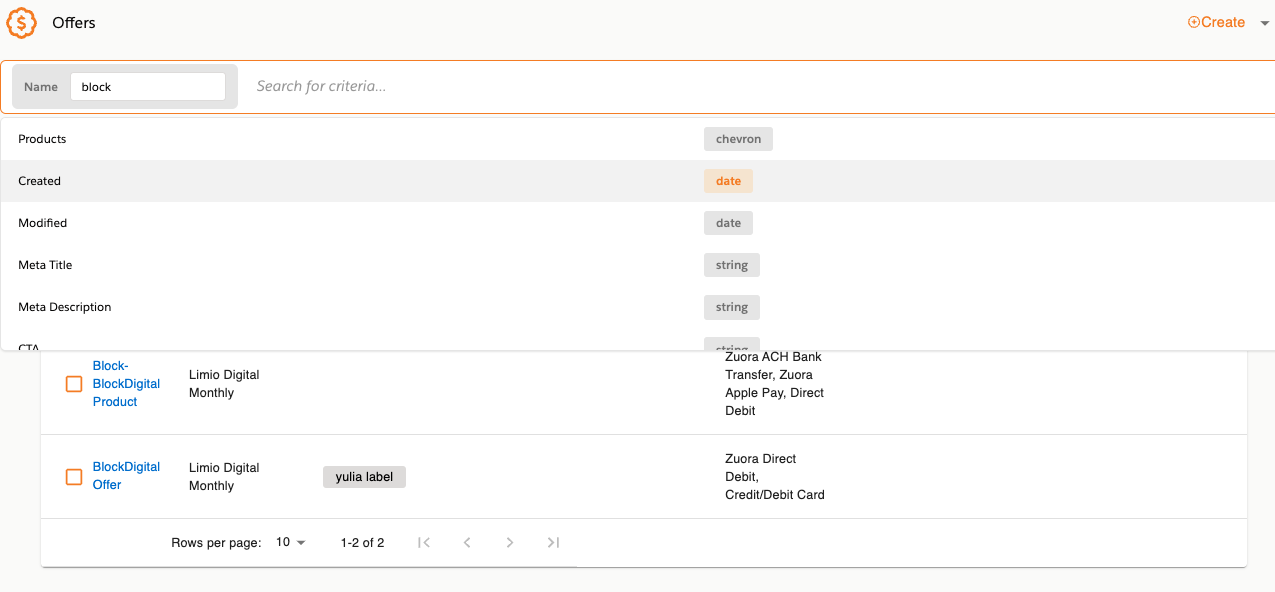
Task: Select Meta Title in the criteria list
Action: pyautogui.click(x=637, y=265)
